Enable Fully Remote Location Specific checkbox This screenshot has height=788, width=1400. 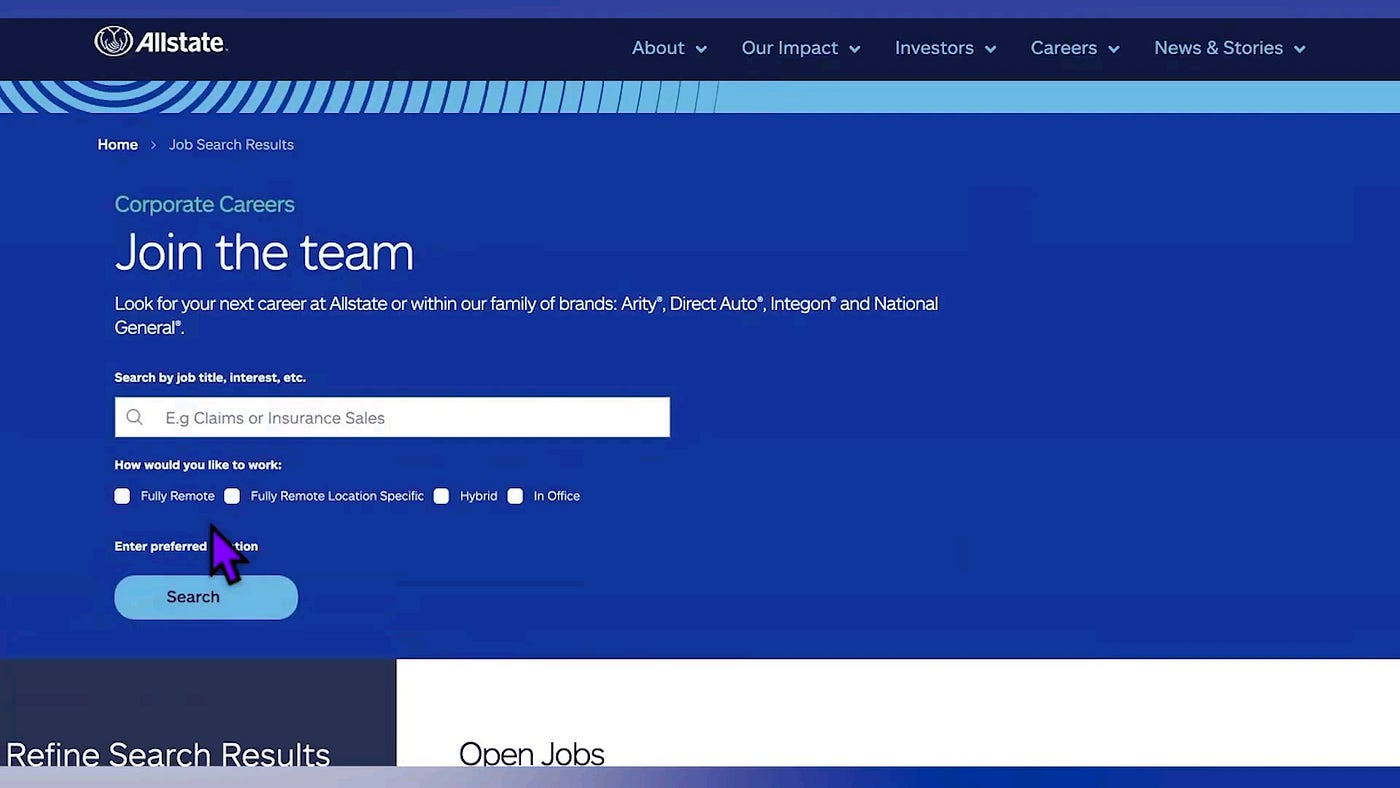pos(232,496)
